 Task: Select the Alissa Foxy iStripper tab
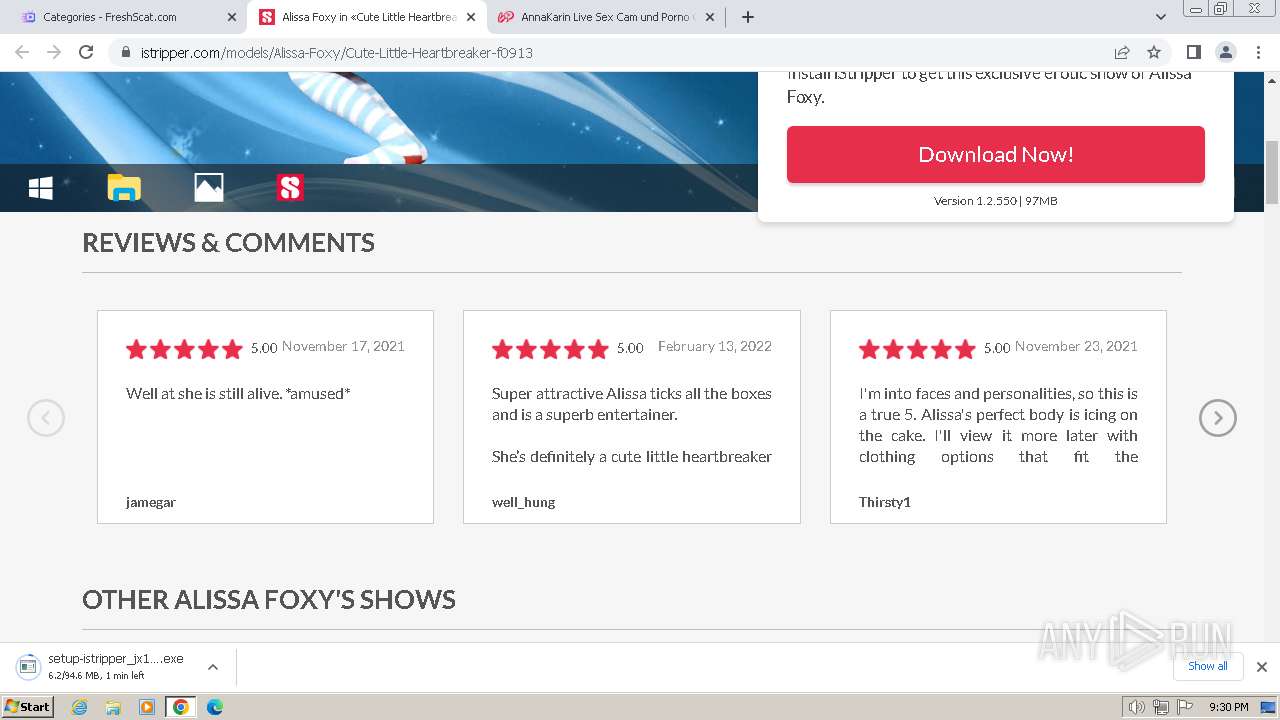(x=368, y=17)
